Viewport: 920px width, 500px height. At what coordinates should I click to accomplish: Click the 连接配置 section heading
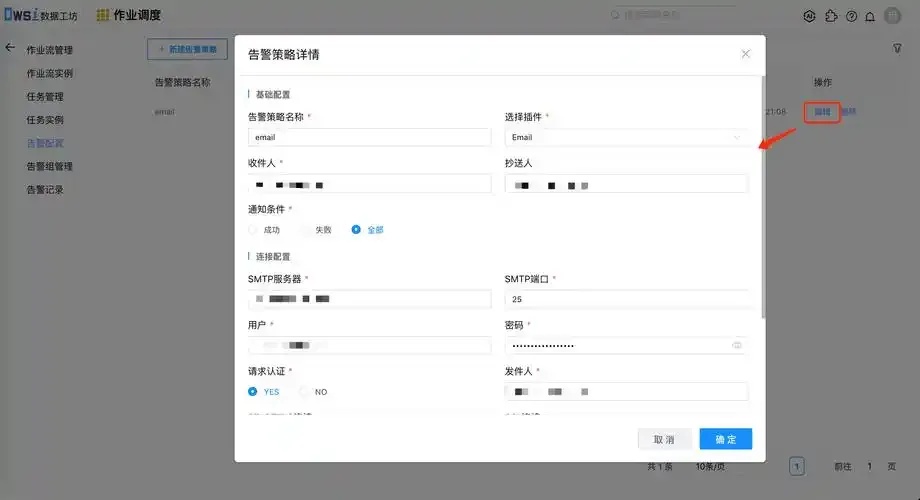point(273,256)
